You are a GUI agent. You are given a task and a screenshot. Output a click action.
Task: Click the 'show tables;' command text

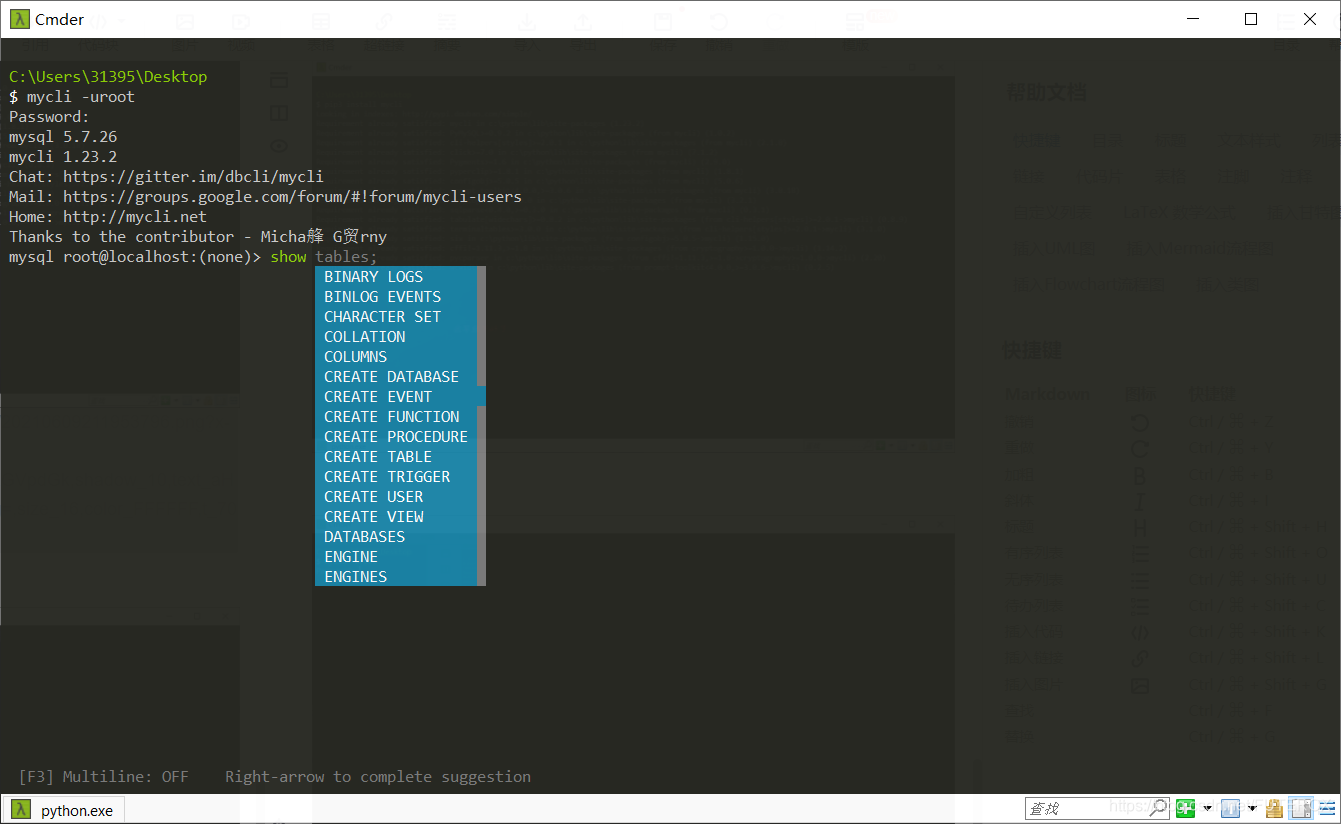pos(324,256)
